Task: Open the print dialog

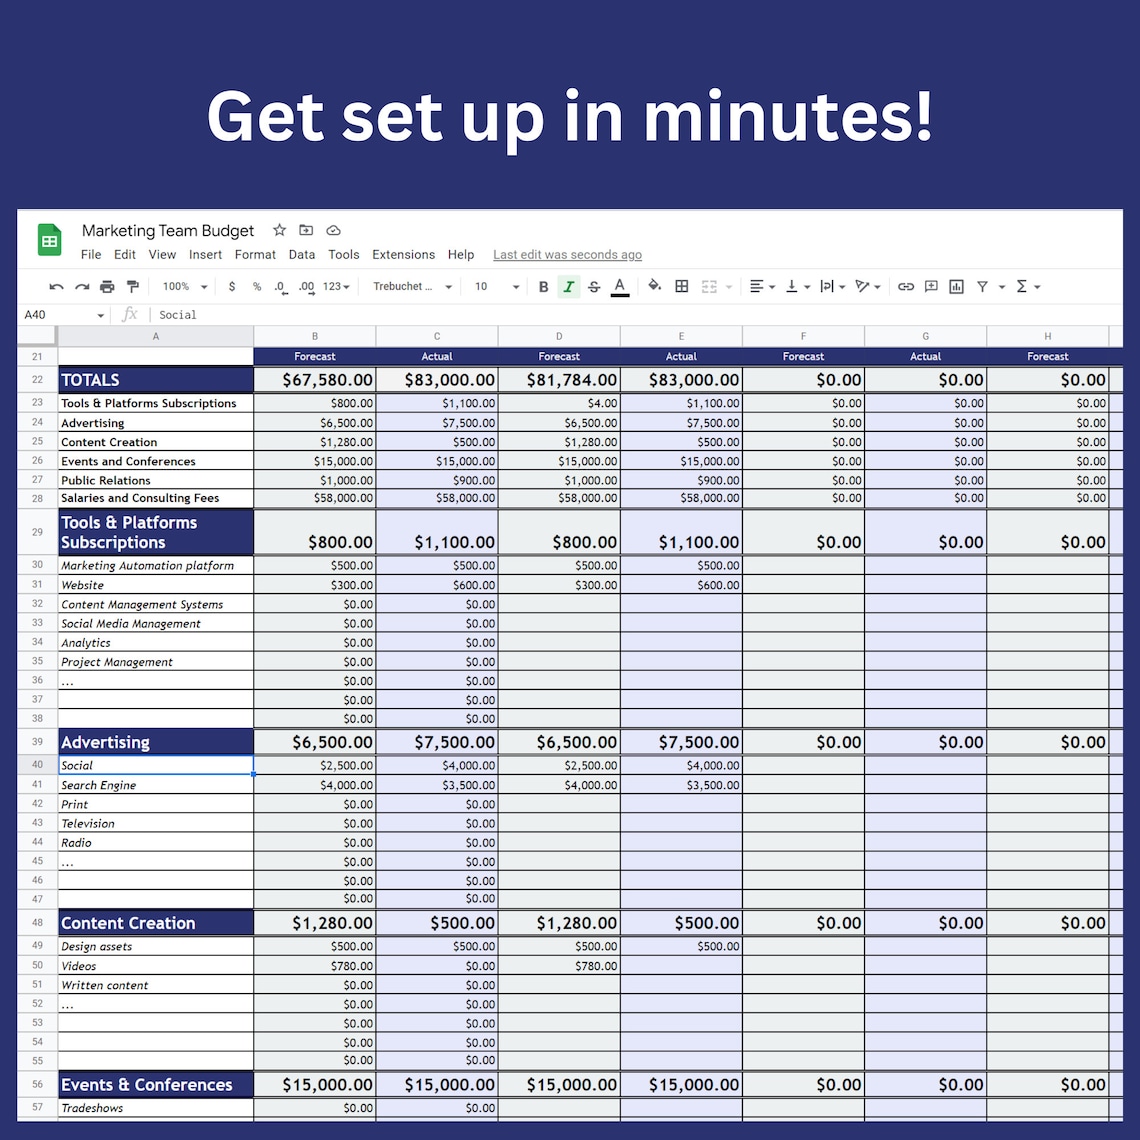Action: (x=107, y=286)
